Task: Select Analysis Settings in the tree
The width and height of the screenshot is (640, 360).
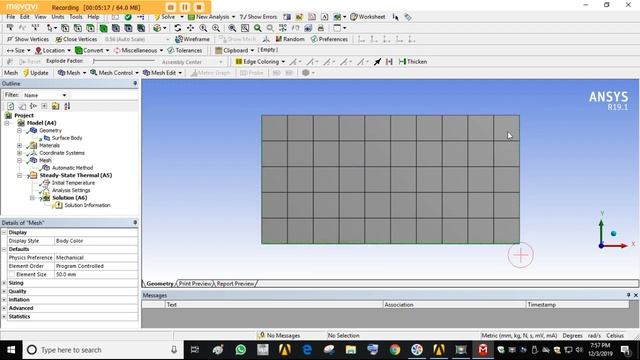Action: [71, 190]
